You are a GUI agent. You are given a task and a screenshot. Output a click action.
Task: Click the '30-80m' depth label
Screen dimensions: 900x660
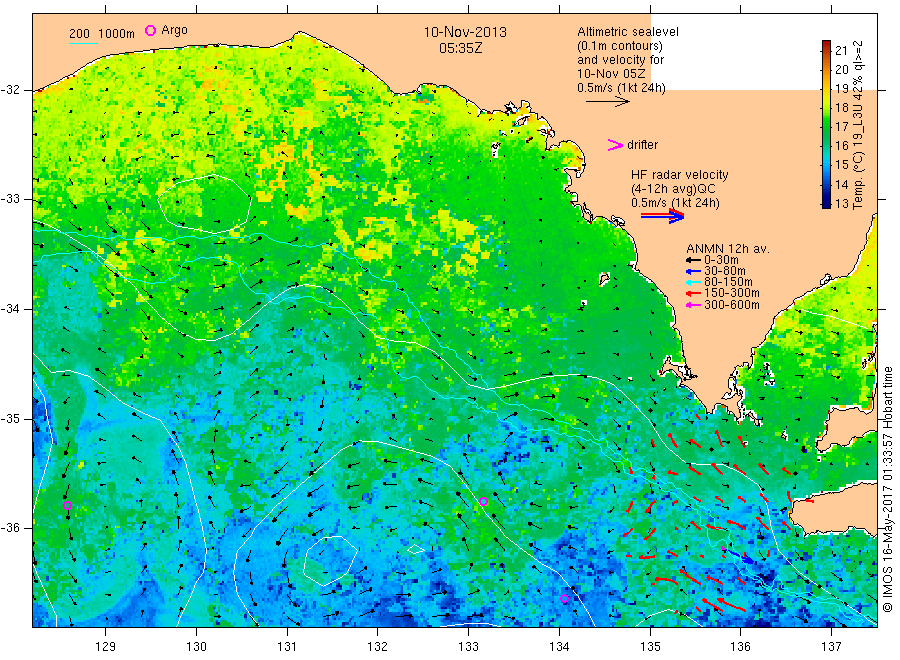725,271
